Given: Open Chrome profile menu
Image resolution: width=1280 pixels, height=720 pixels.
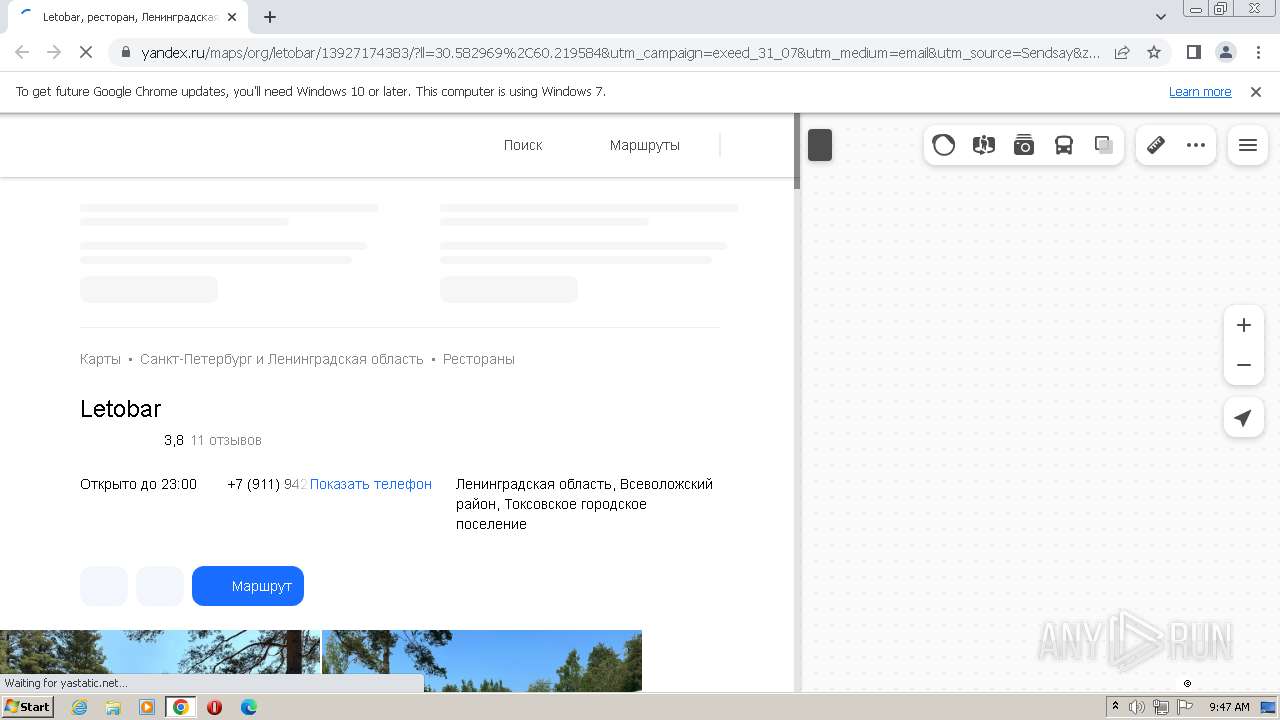Looking at the screenshot, I should [x=1225, y=52].
